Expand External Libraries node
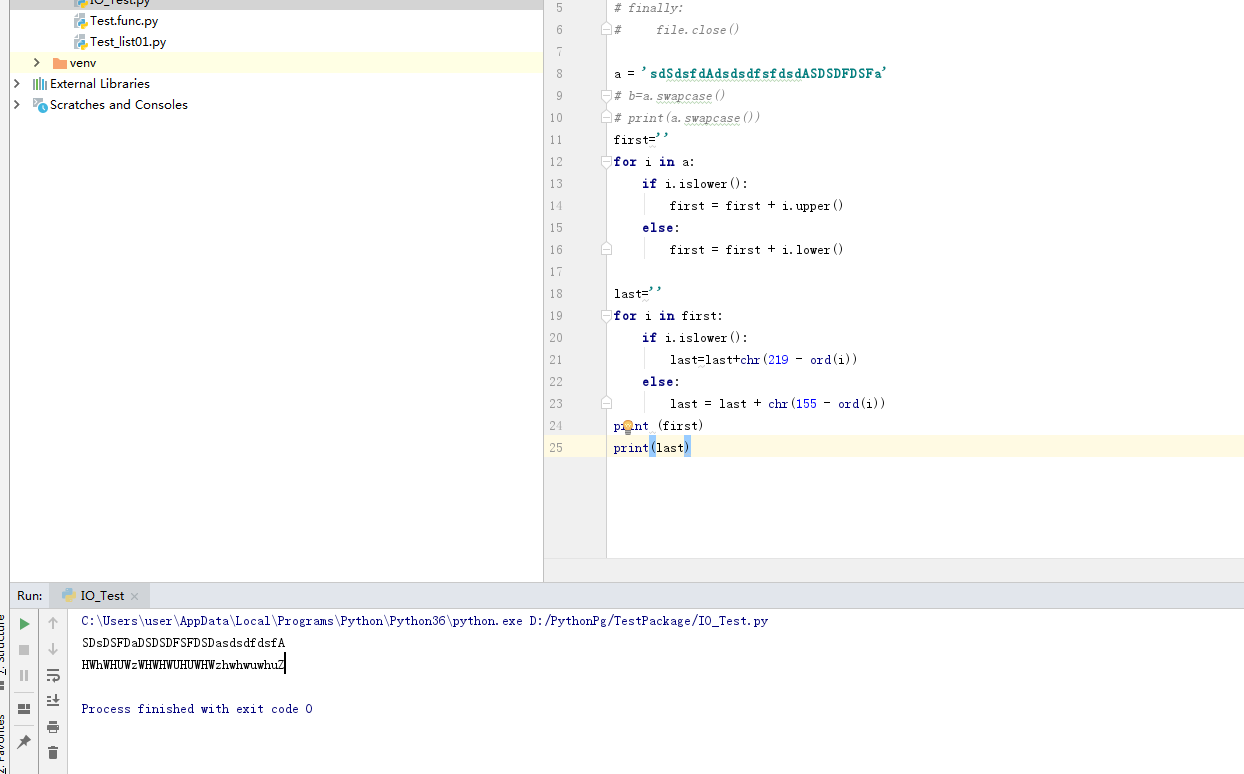 [17, 84]
